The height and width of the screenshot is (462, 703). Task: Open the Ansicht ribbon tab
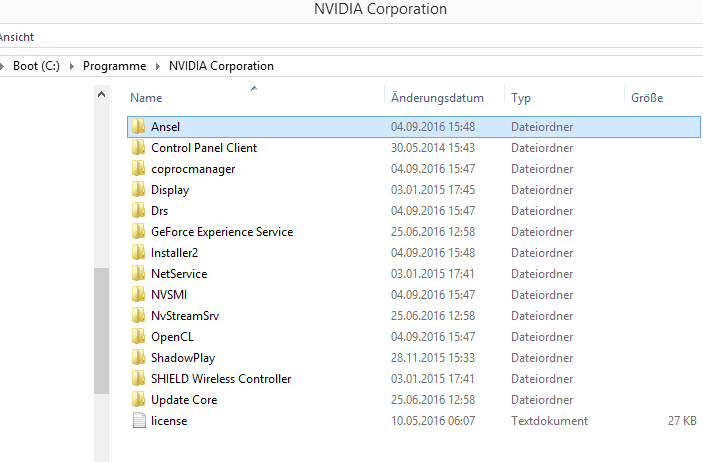[x=17, y=37]
